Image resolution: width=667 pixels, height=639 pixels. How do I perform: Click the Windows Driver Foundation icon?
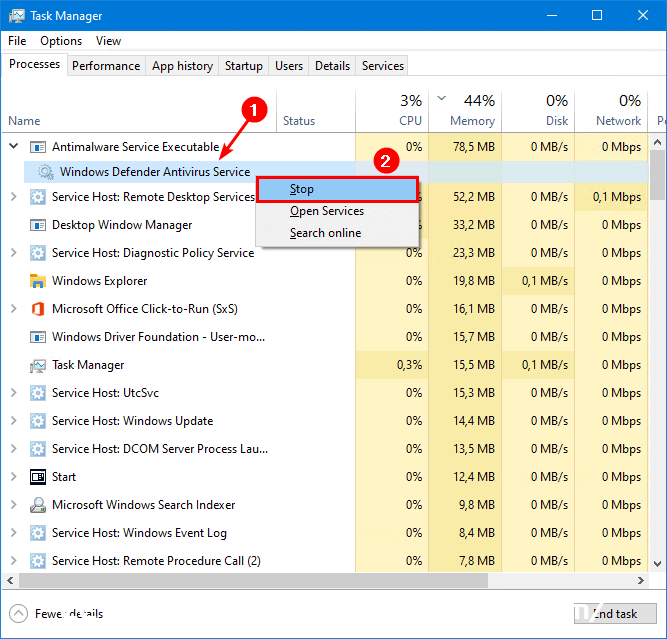pyautogui.click(x=38, y=337)
